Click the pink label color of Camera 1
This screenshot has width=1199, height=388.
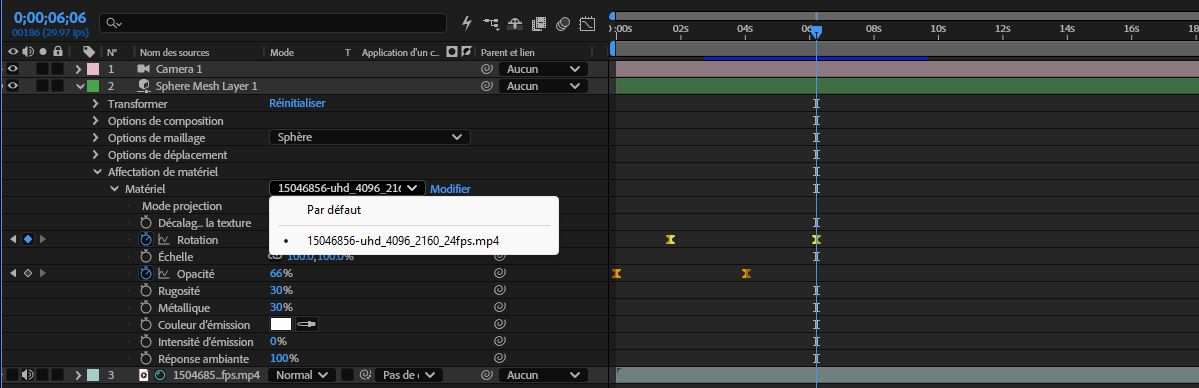(93, 69)
